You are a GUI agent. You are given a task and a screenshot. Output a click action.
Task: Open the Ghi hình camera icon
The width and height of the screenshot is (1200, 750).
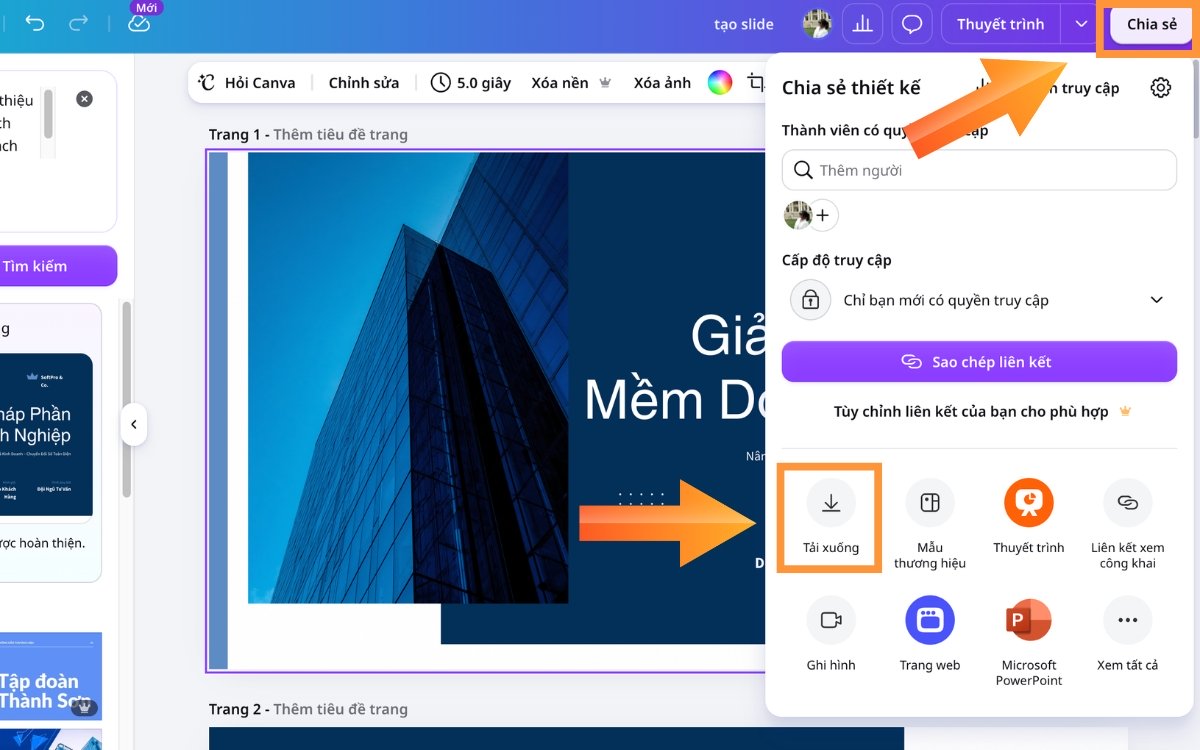tap(831, 621)
